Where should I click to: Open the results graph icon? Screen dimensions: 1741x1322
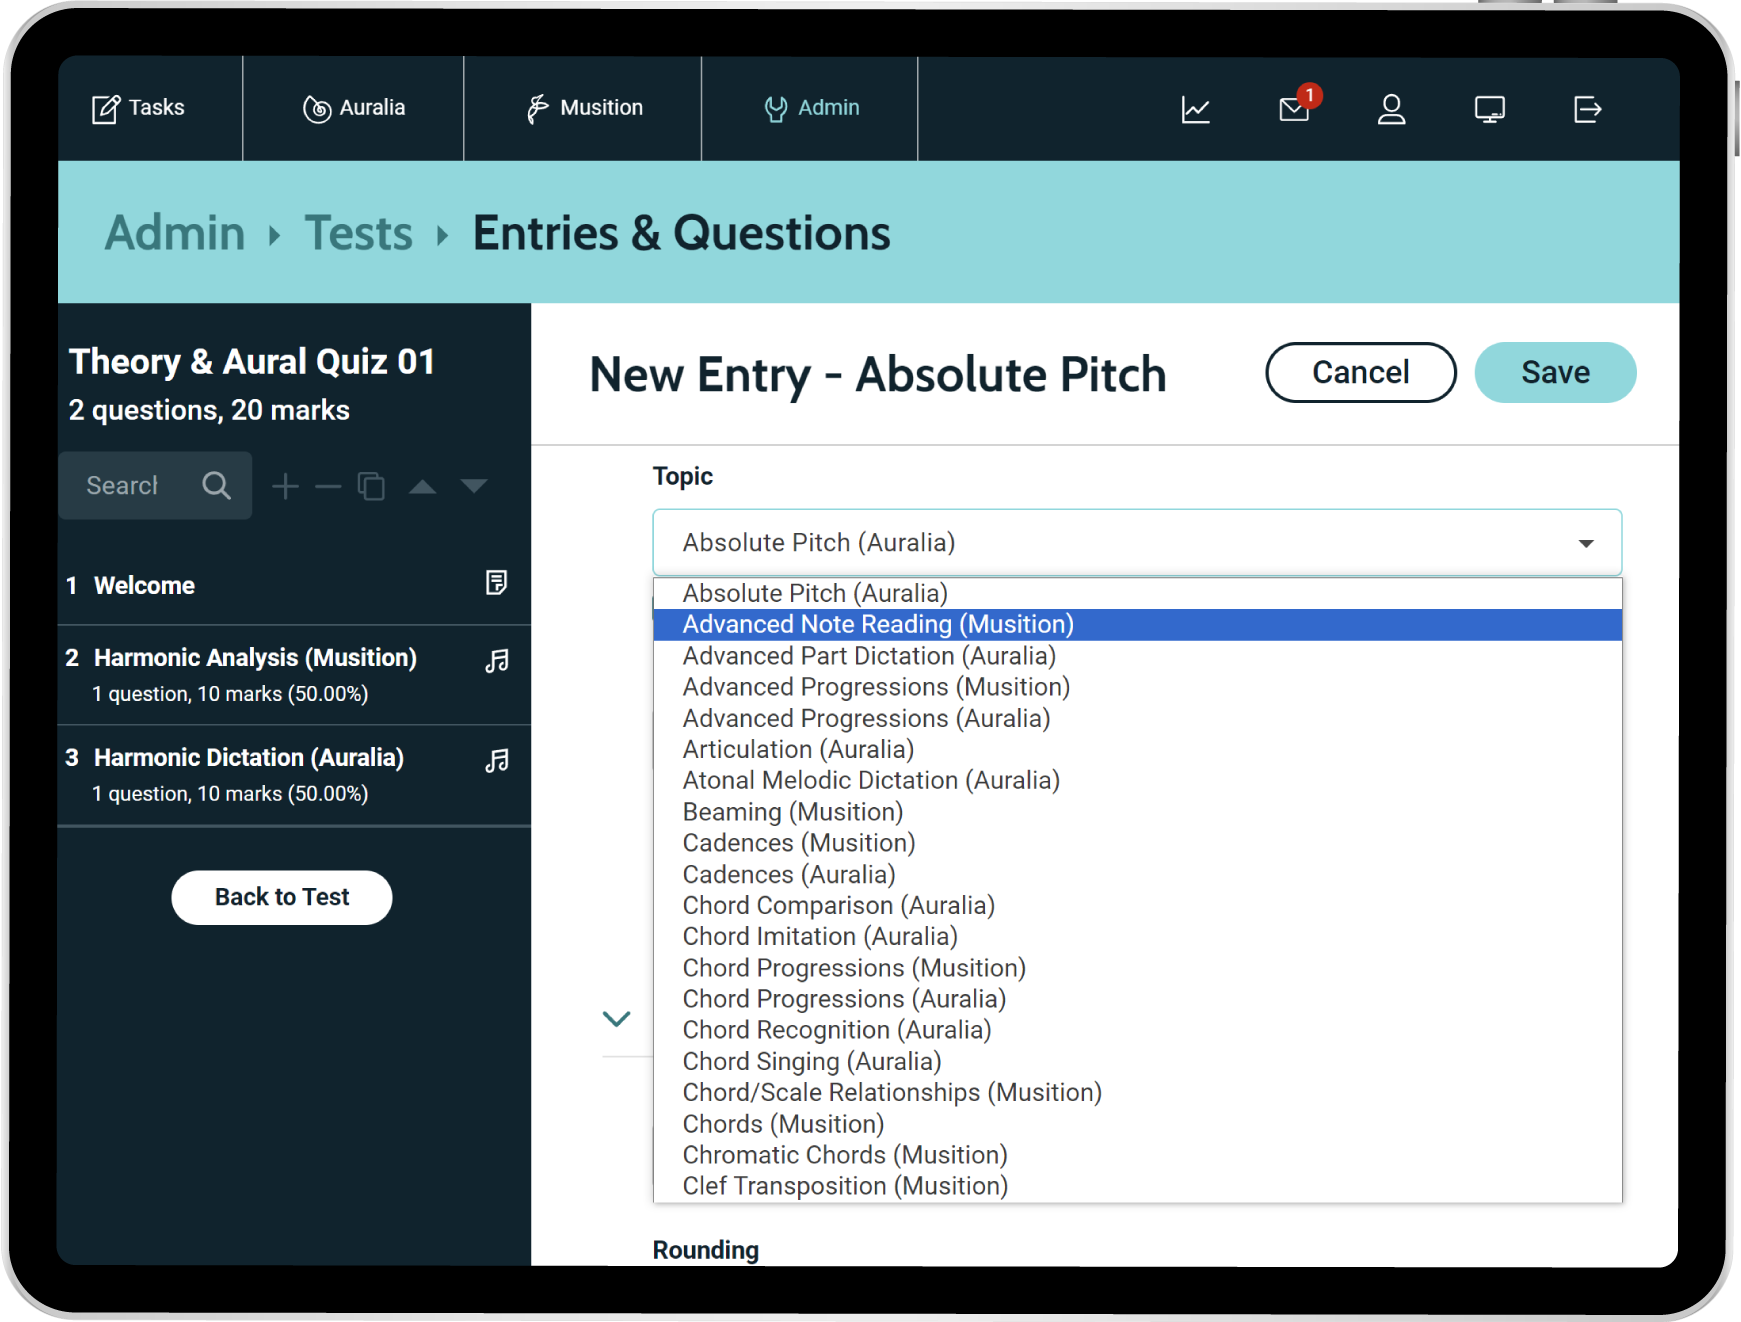pos(1195,109)
